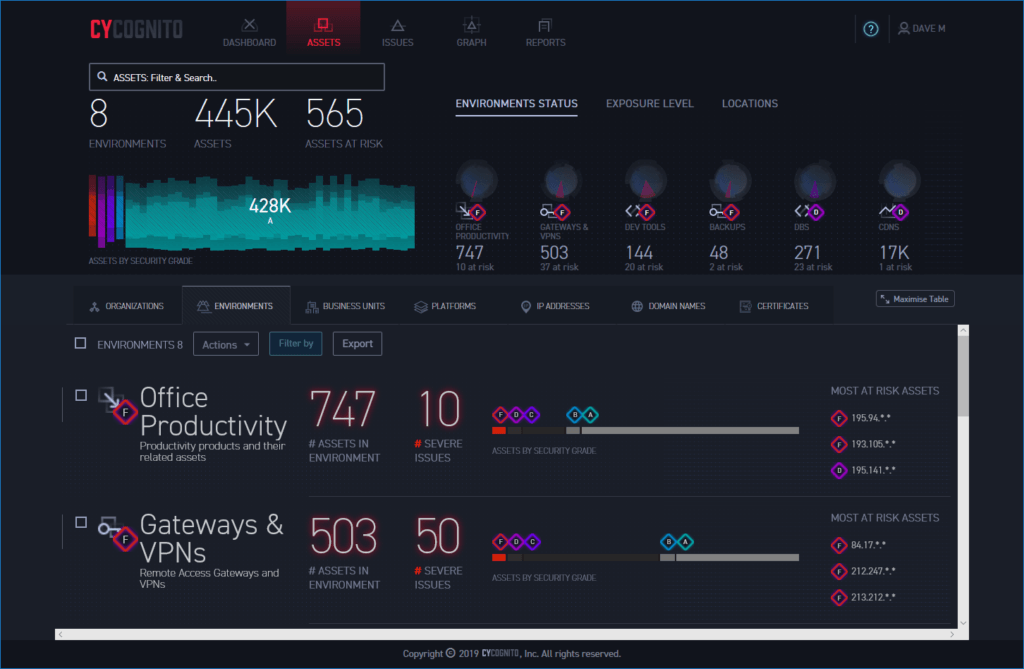
Task: Click the Export button
Action: click(357, 344)
